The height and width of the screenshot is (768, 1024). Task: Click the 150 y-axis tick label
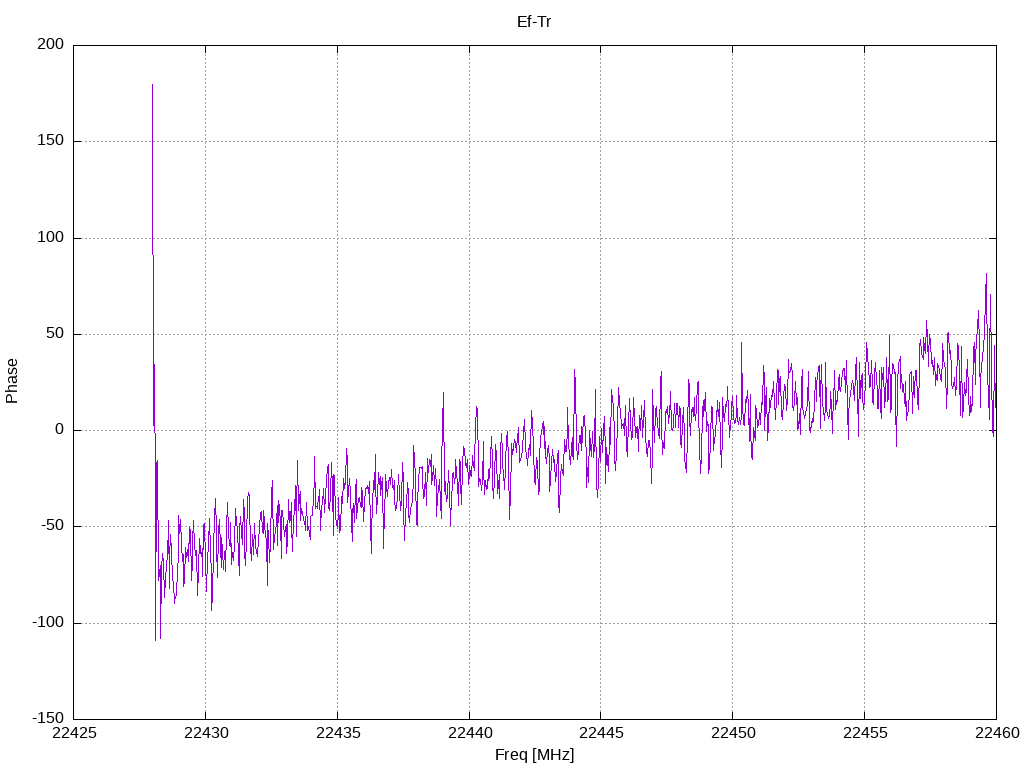pyautogui.click(x=51, y=140)
